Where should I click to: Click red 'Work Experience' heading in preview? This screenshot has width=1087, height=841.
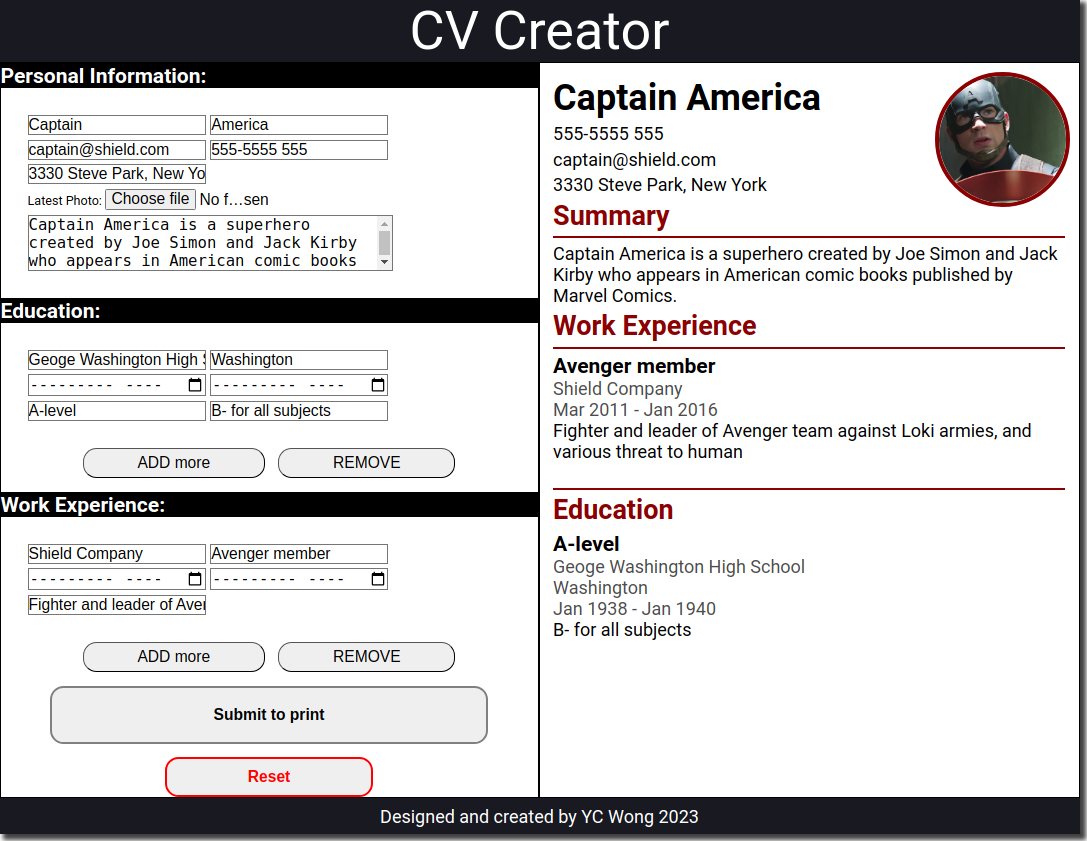(654, 326)
